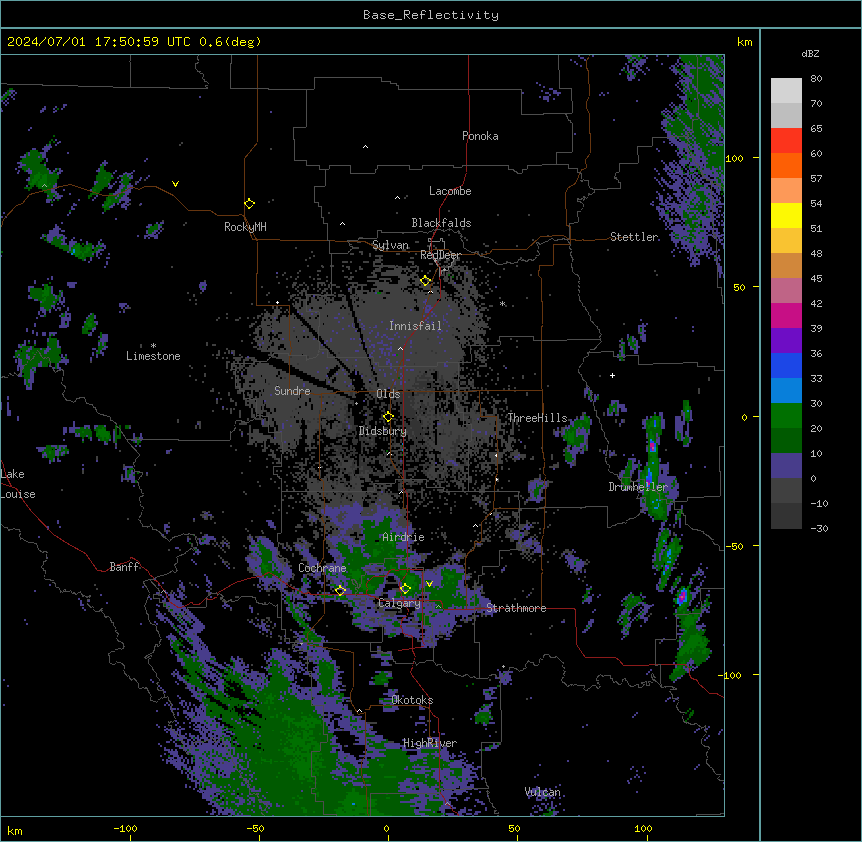Select the asterisk marker east of Innisfail
Image resolution: width=862 pixels, height=842 pixels.
502,304
